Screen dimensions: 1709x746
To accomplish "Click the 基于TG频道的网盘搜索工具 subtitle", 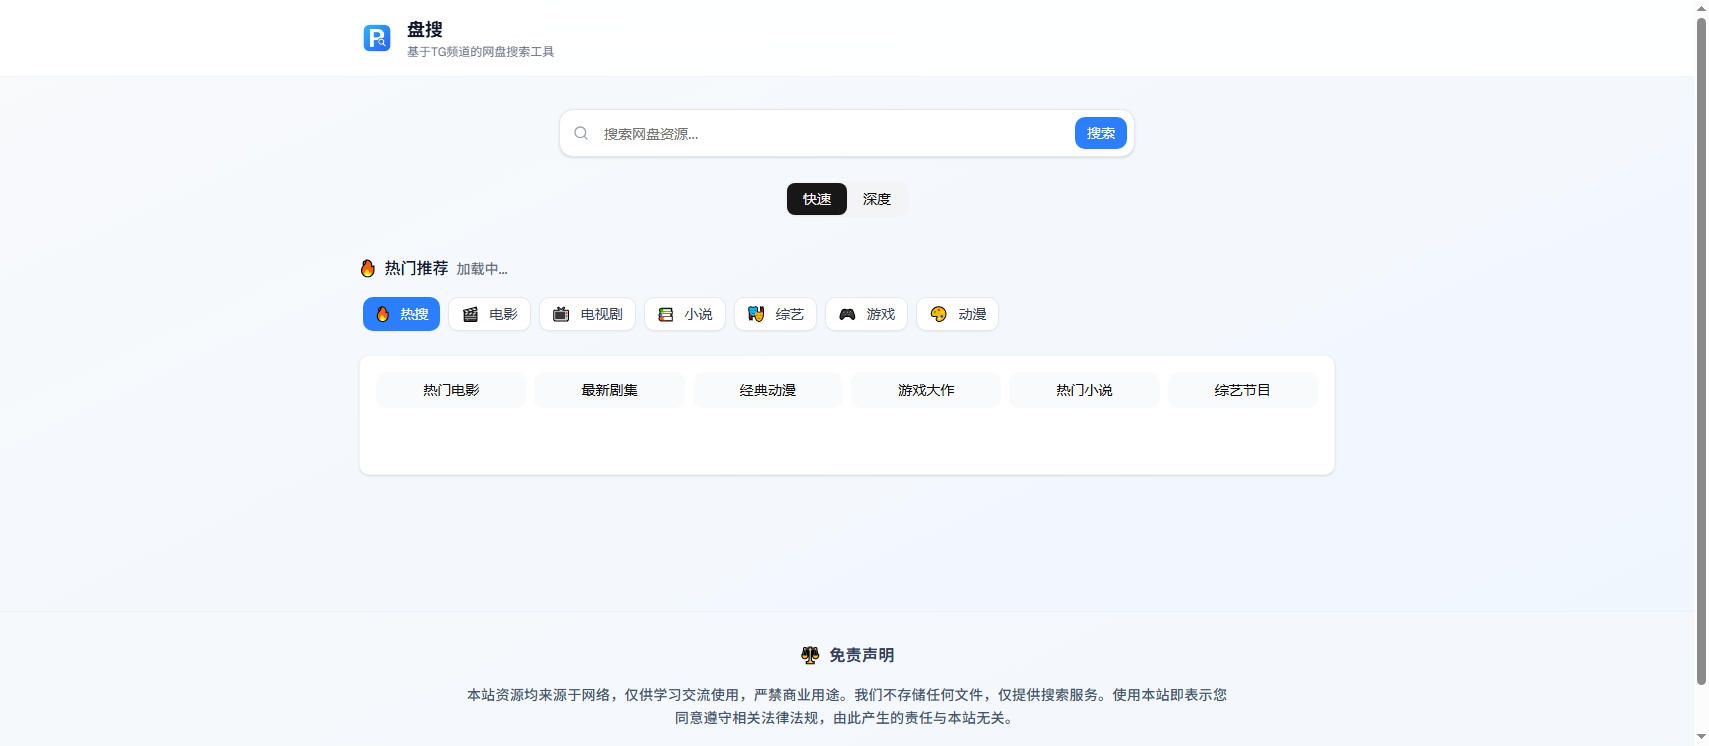I will pos(480,52).
